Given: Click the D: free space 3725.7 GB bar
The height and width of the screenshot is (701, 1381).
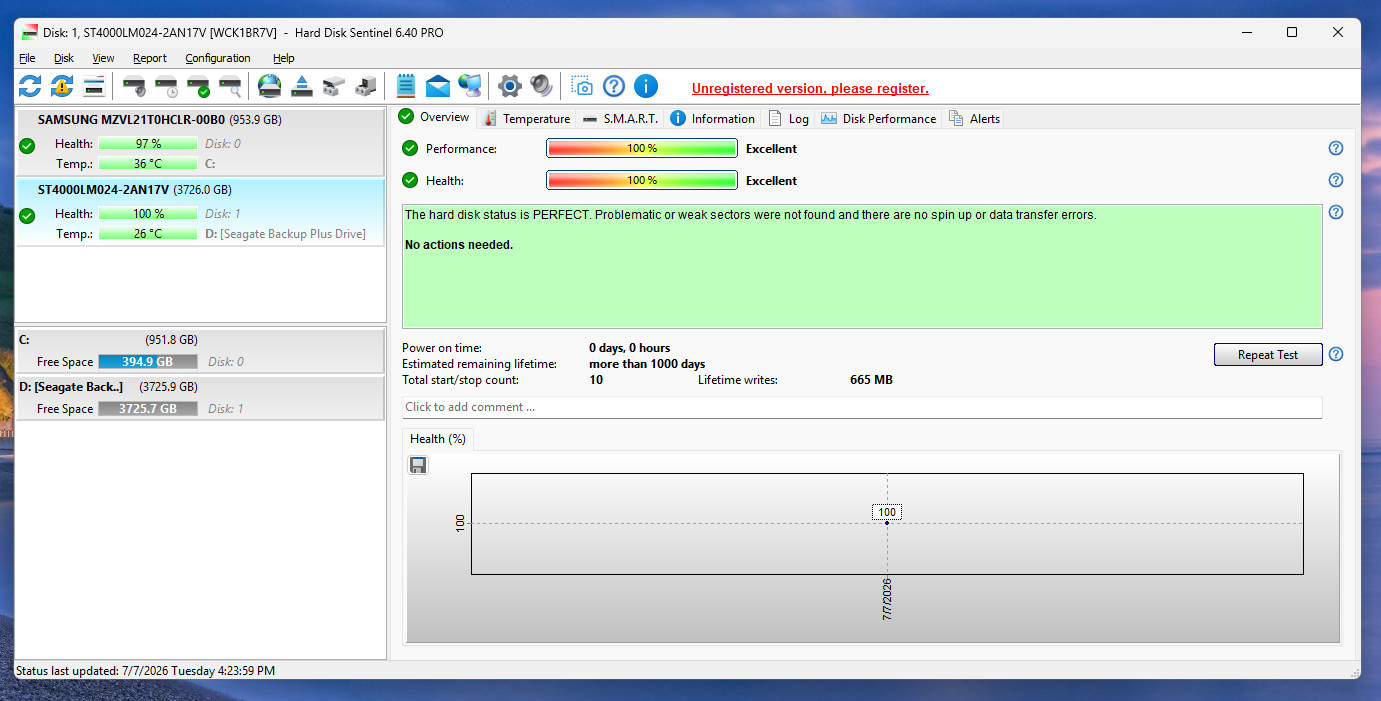Looking at the screenshot, I should tap(148, 409).
